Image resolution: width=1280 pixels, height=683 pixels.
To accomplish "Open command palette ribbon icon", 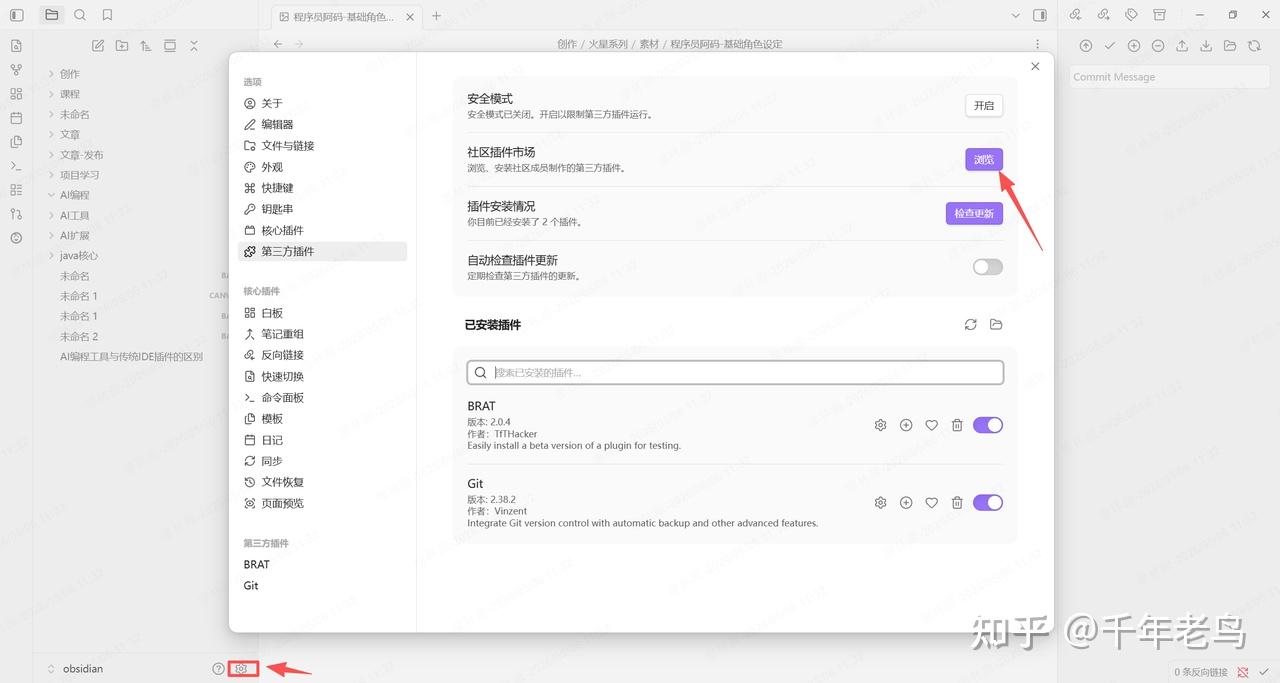I will 16,166.
